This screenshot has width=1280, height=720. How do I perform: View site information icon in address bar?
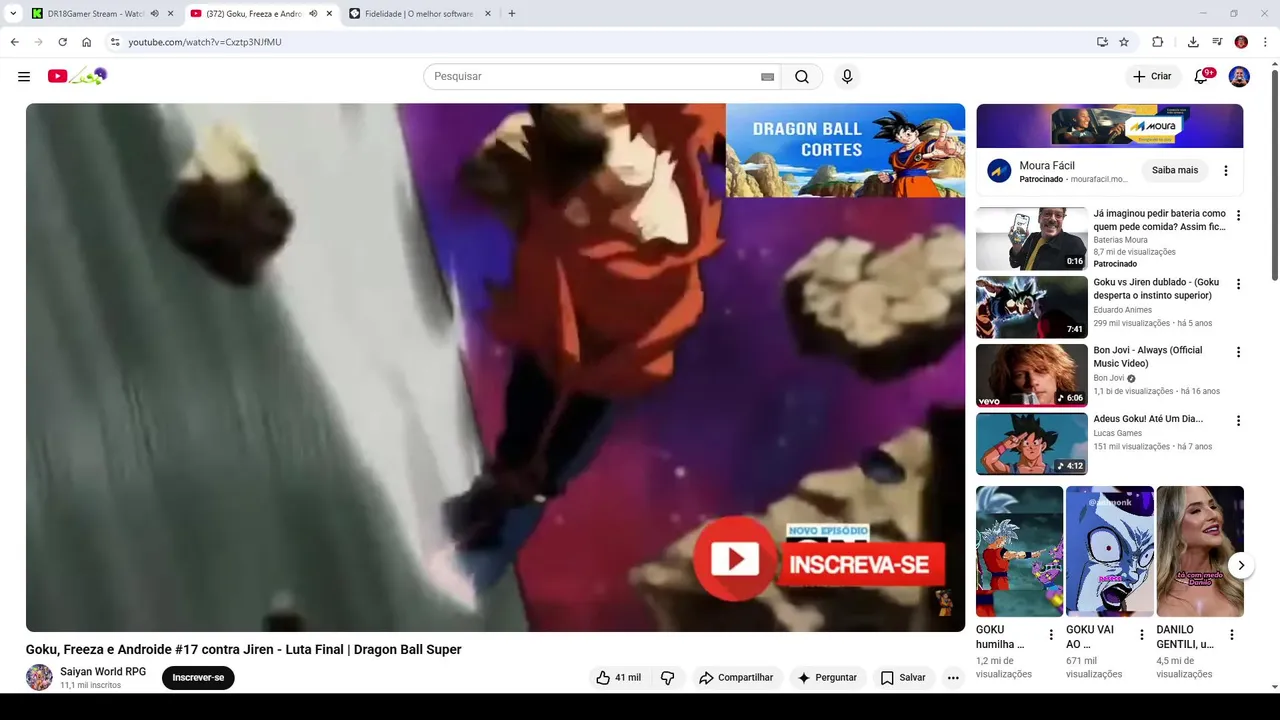pyautogui.click(x=115, y=42)
